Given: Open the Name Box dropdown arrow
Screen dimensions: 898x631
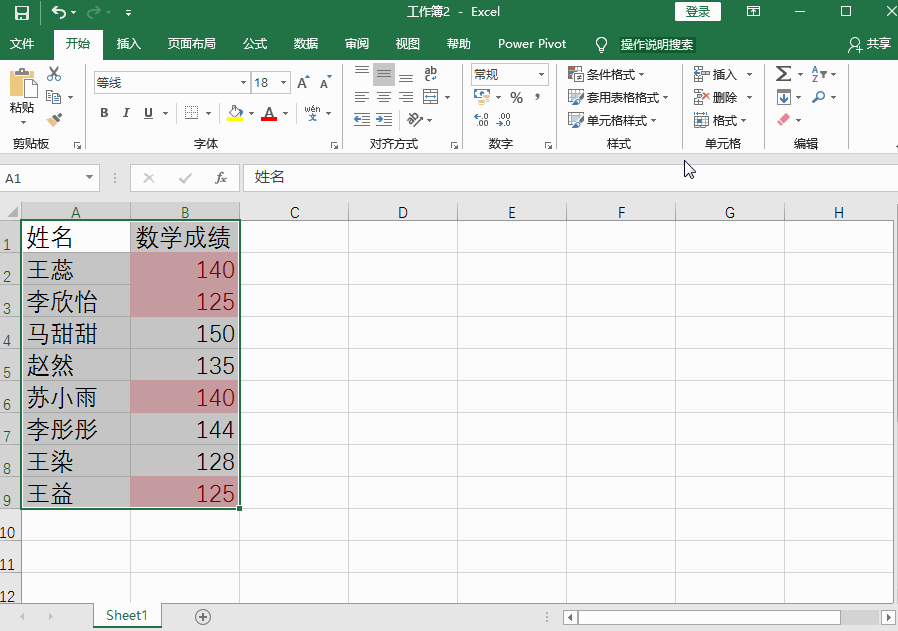Looking at the screenshot, I should click(89, 178).
